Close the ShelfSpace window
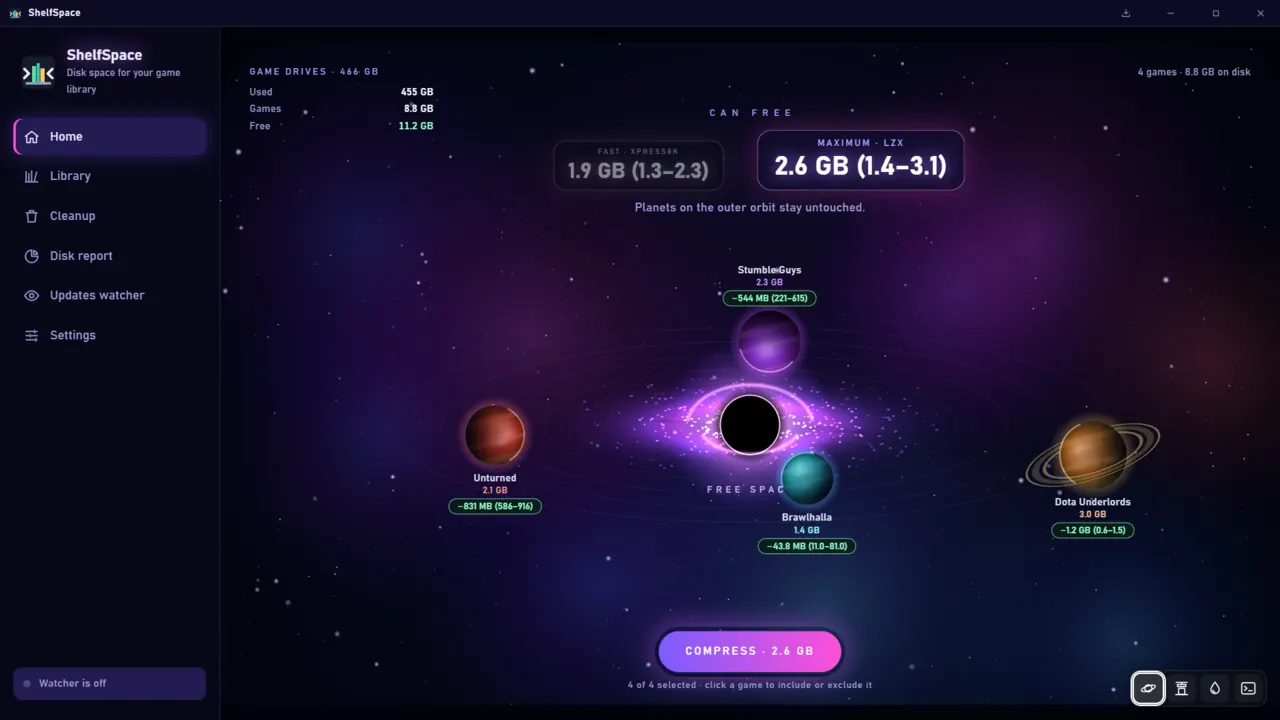Image resolution: width=1280 pixels, height=720 pixels. pyautogui.click(x=1260, y=13)
